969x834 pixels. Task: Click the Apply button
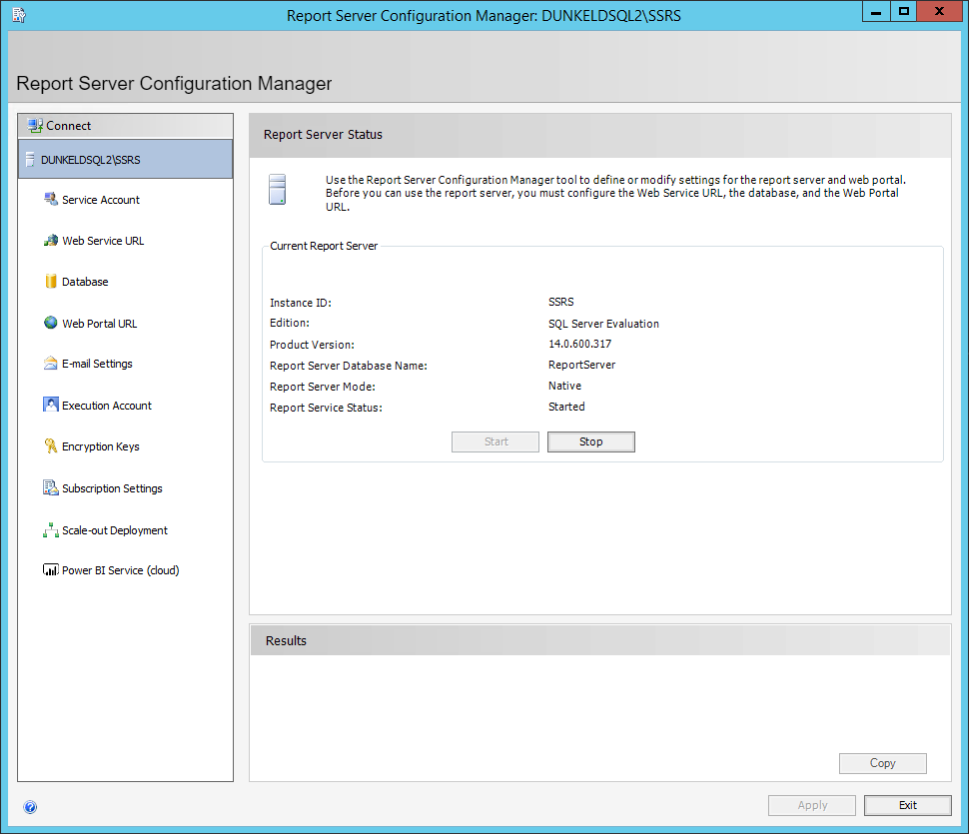click(812, 805)
